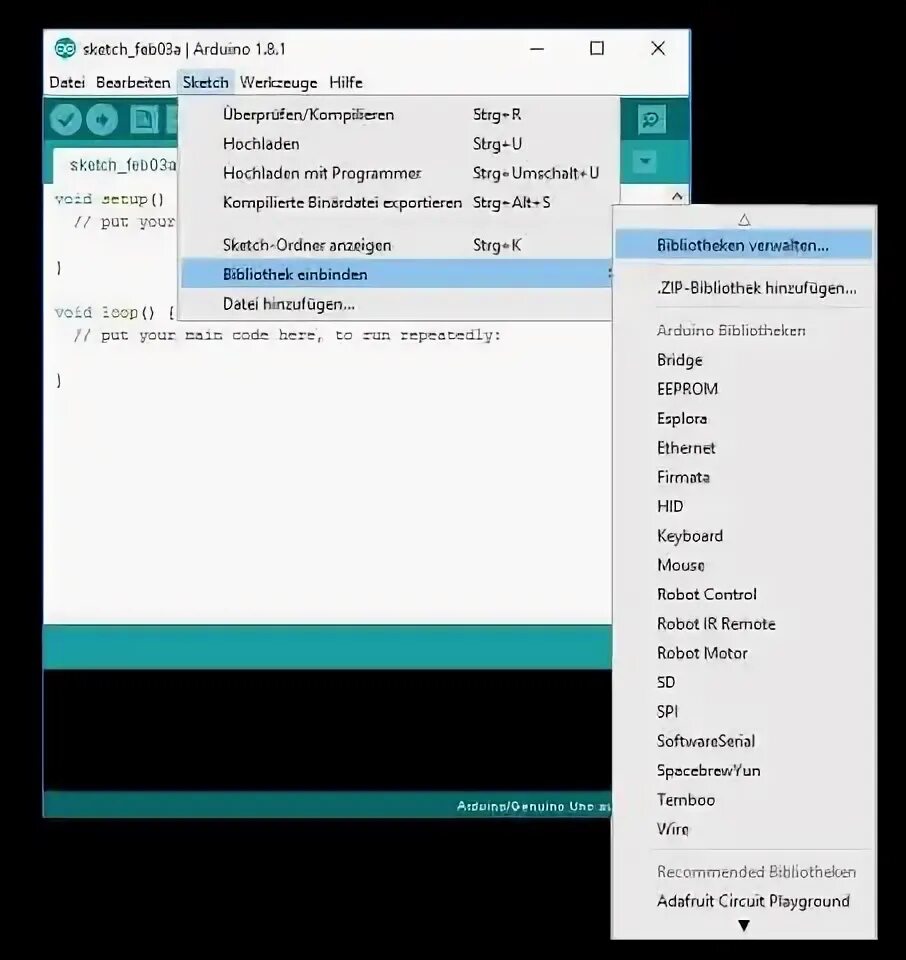Include the Wire library
This screenshot has height=960, width=906.
click(743, 829)
